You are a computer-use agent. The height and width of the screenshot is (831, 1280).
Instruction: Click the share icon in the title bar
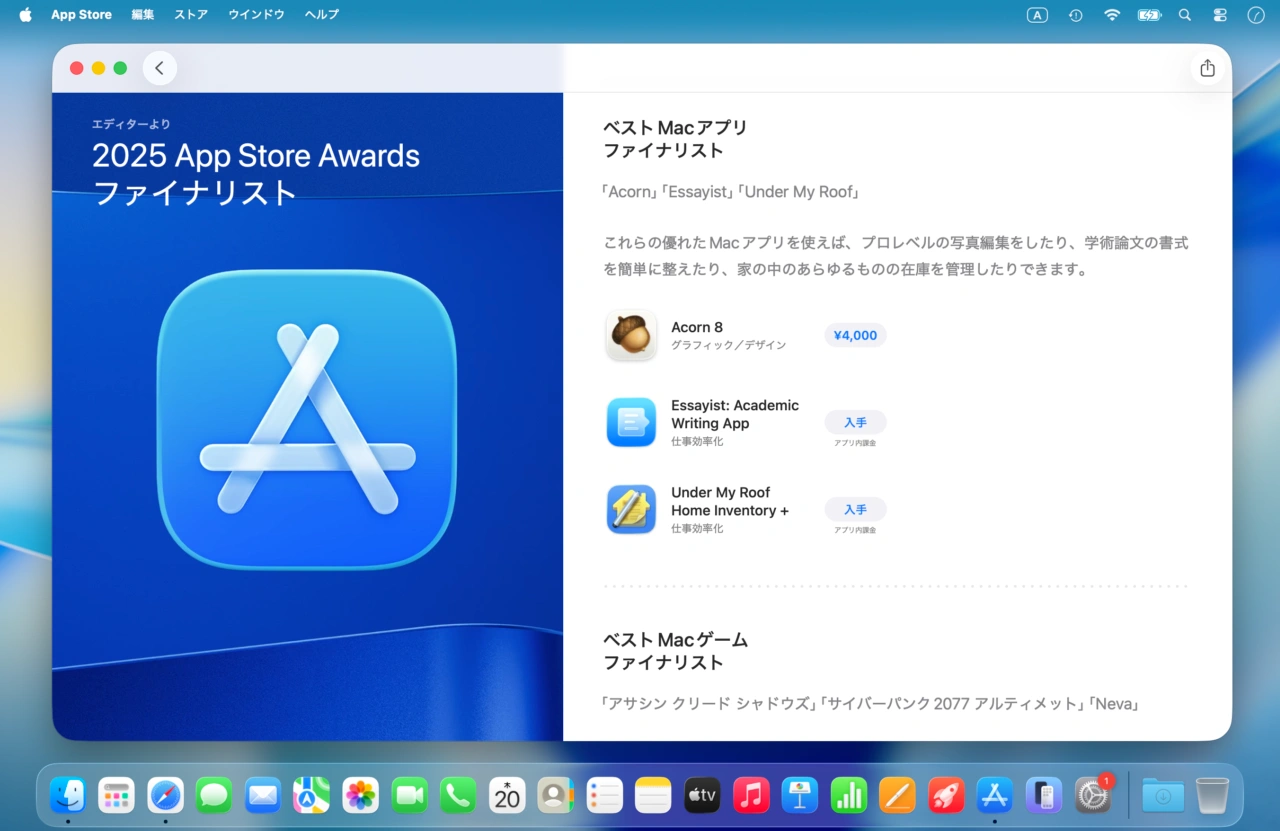[1207, 67]
